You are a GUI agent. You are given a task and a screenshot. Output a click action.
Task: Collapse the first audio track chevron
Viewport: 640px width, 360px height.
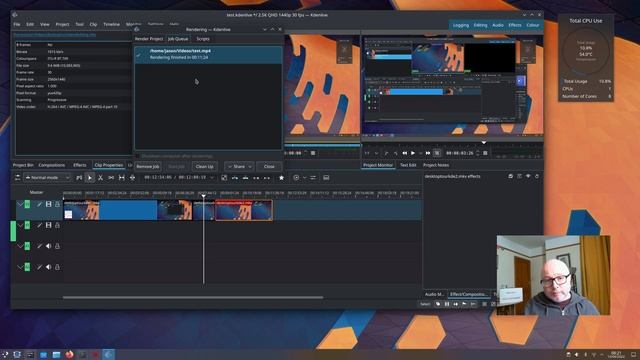(20, 246)
